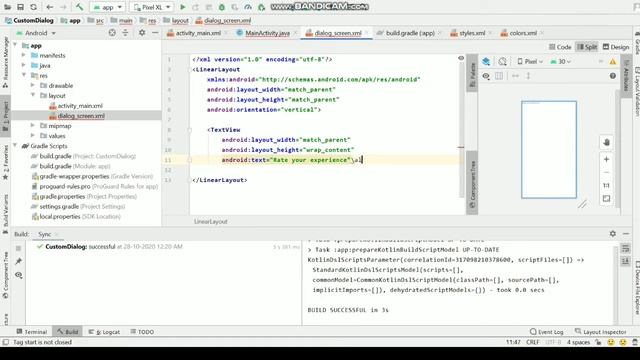The height and width of the screenshot is (360, 640).
Task: Toggle the pan hand tool in preview
Action: 607,142
